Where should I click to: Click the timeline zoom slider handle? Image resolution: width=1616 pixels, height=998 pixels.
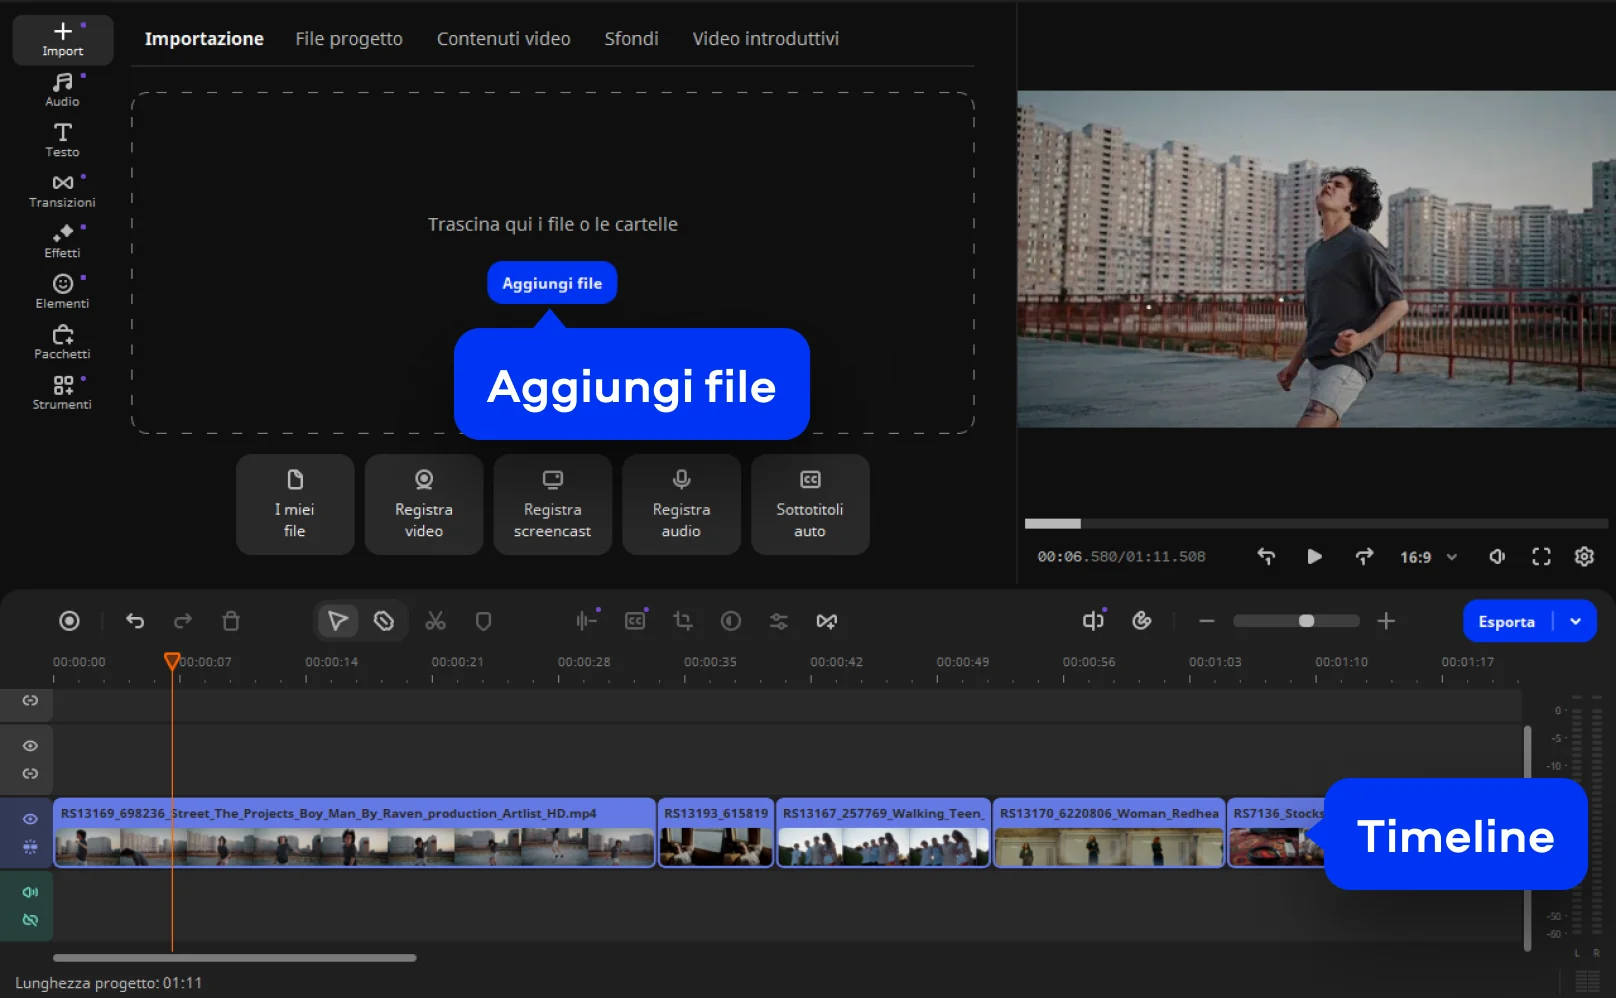1306,621
